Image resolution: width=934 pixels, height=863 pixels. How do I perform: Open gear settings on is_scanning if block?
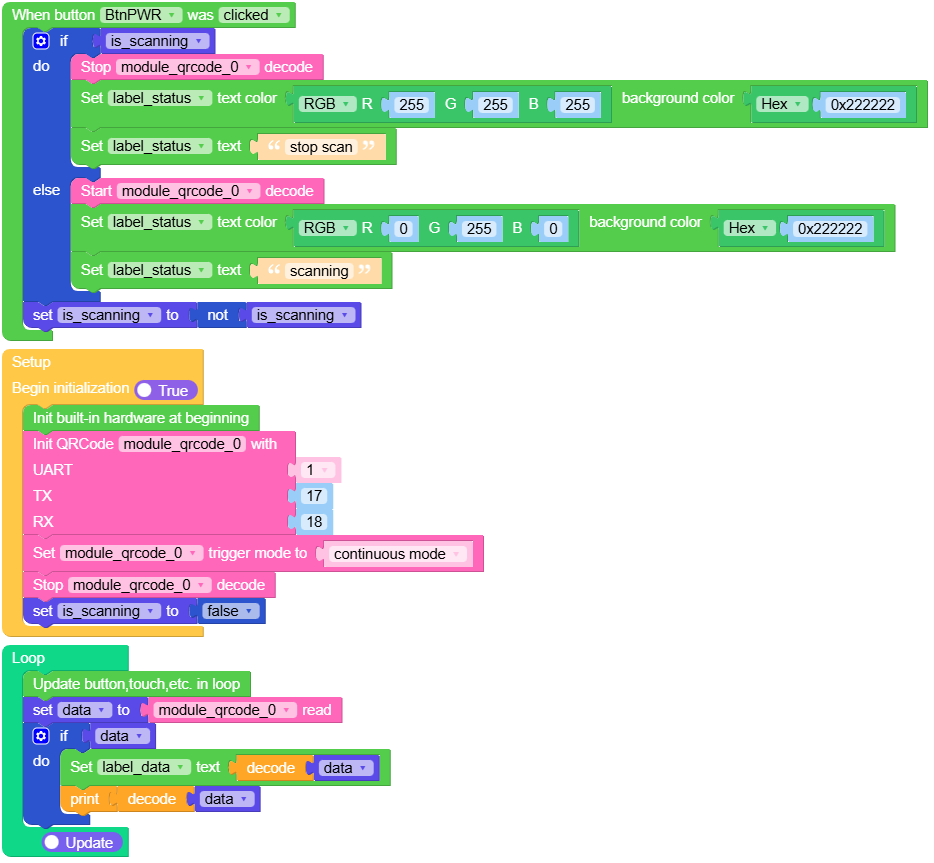click(x=41, y=41)
